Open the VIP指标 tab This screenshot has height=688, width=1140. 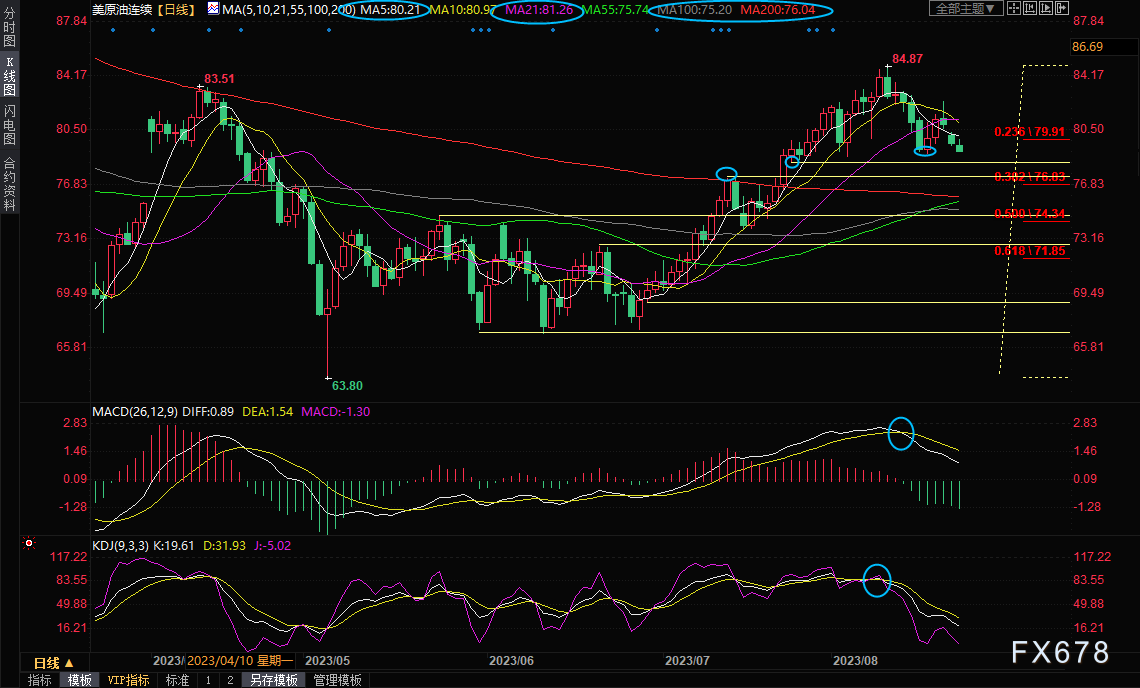pos(128,680)
